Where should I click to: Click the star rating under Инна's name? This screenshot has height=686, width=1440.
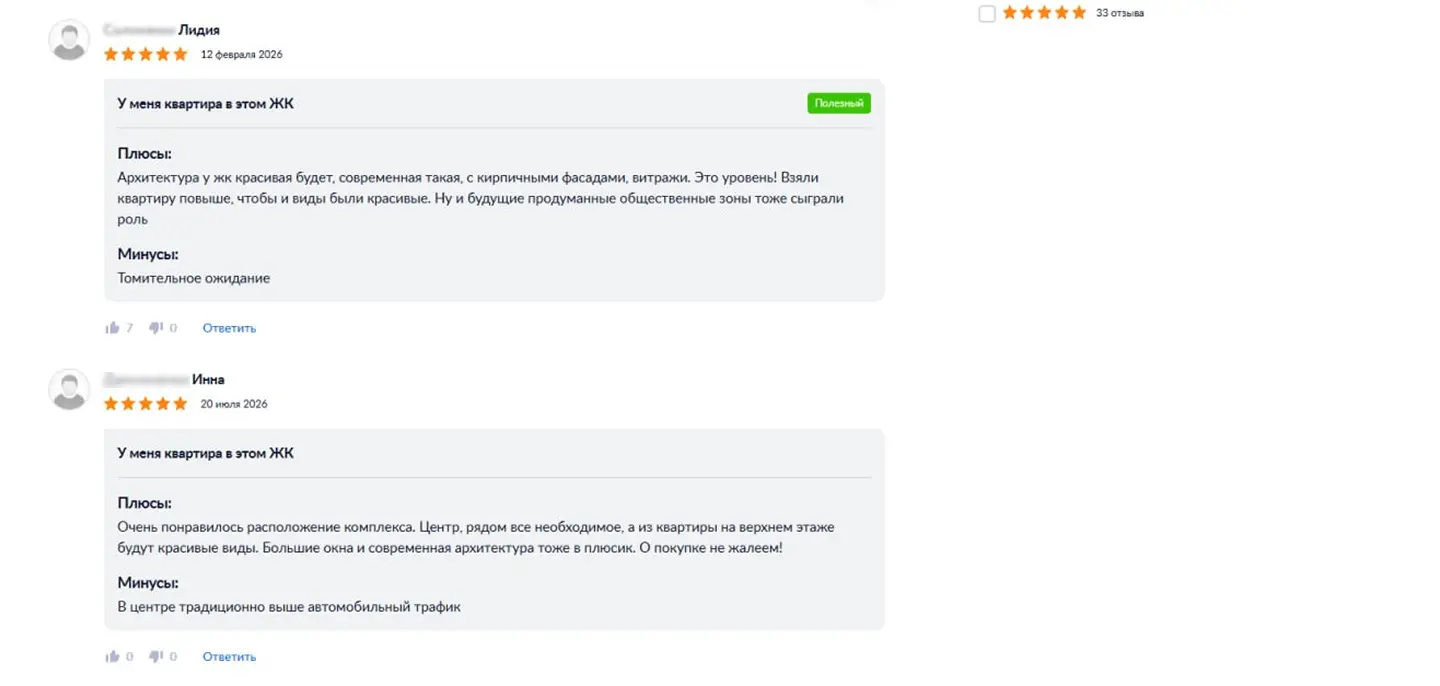pos(146,404)
